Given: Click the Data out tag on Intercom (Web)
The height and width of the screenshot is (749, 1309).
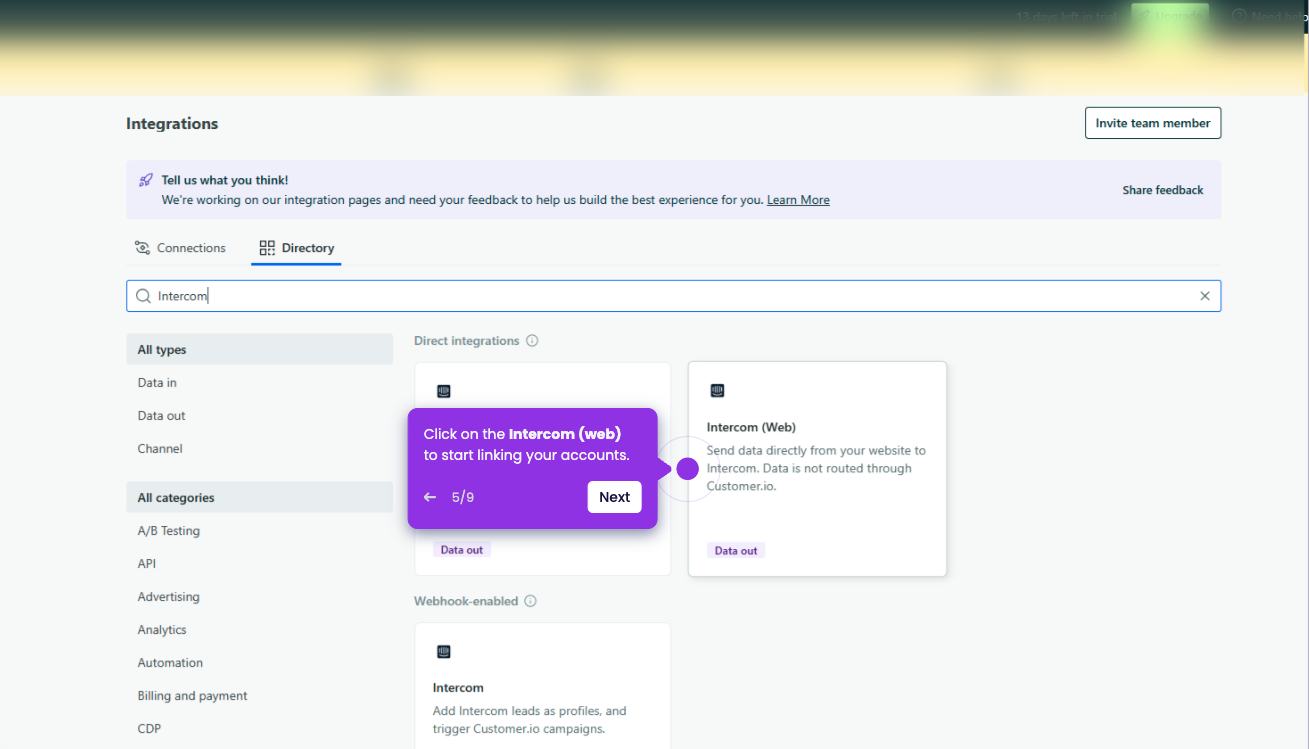Looking at the screenshot, I should tap(736, 551).
